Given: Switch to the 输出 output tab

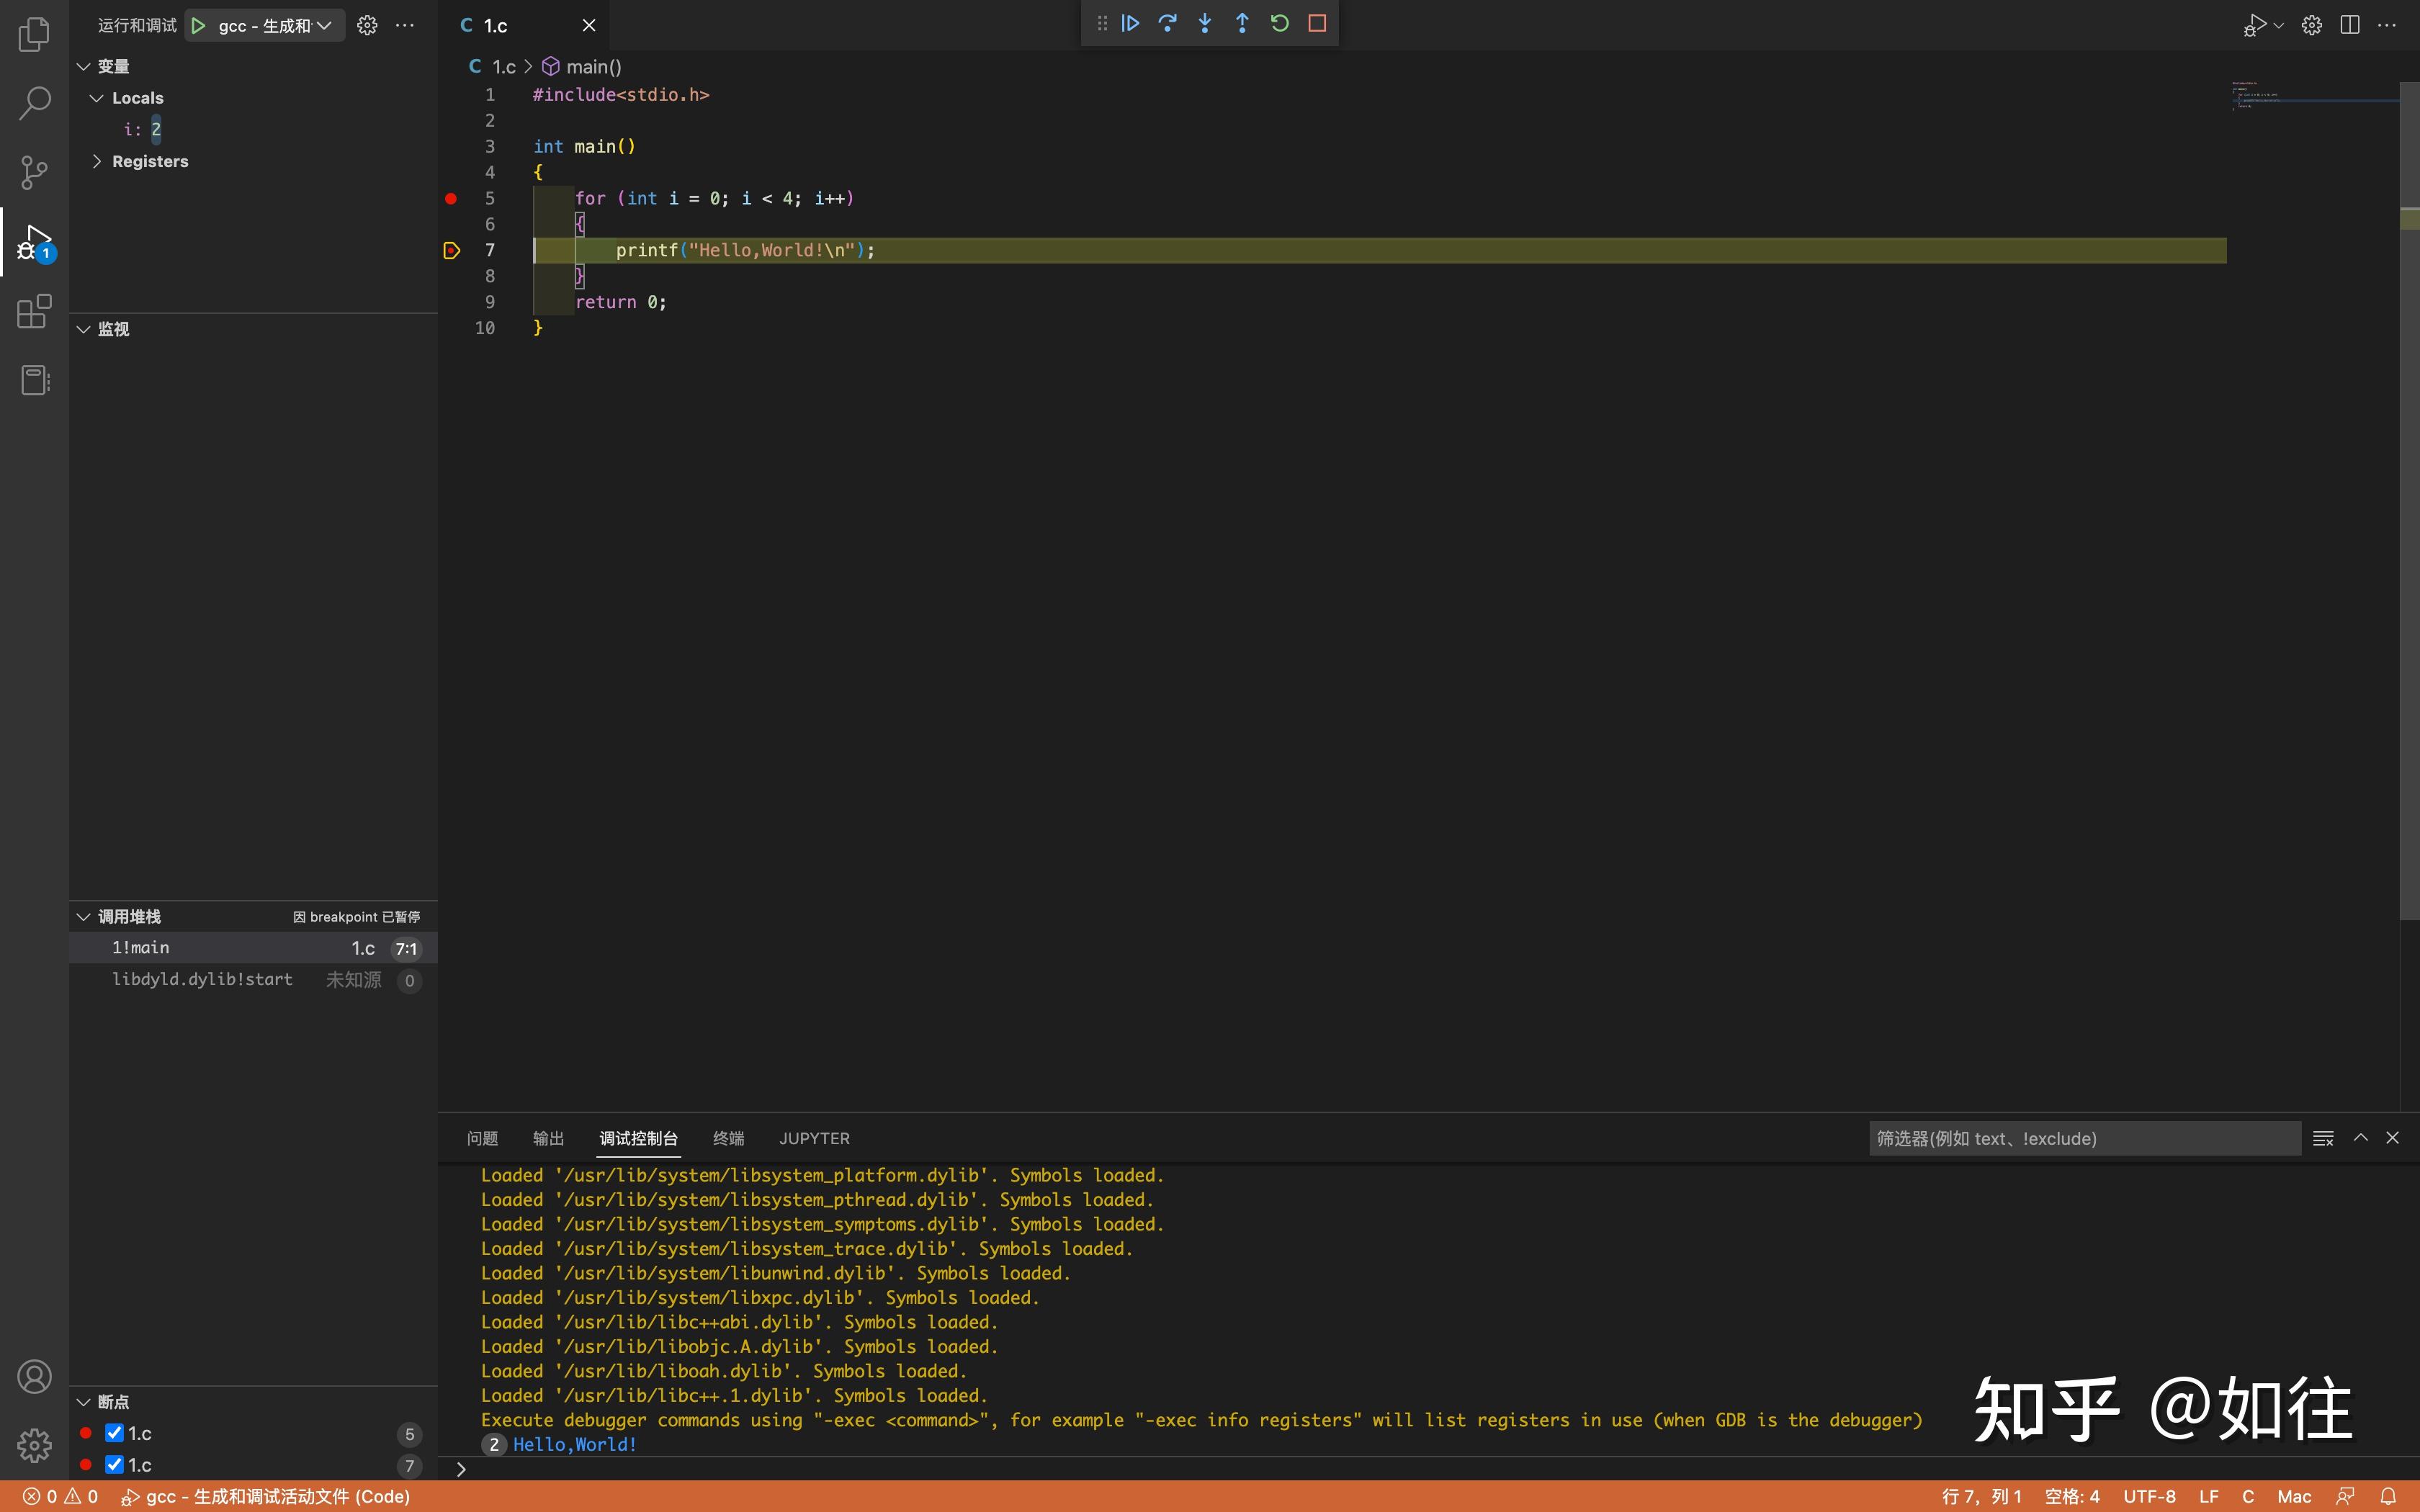Looking at the screenshot, I should (548, 1138).
